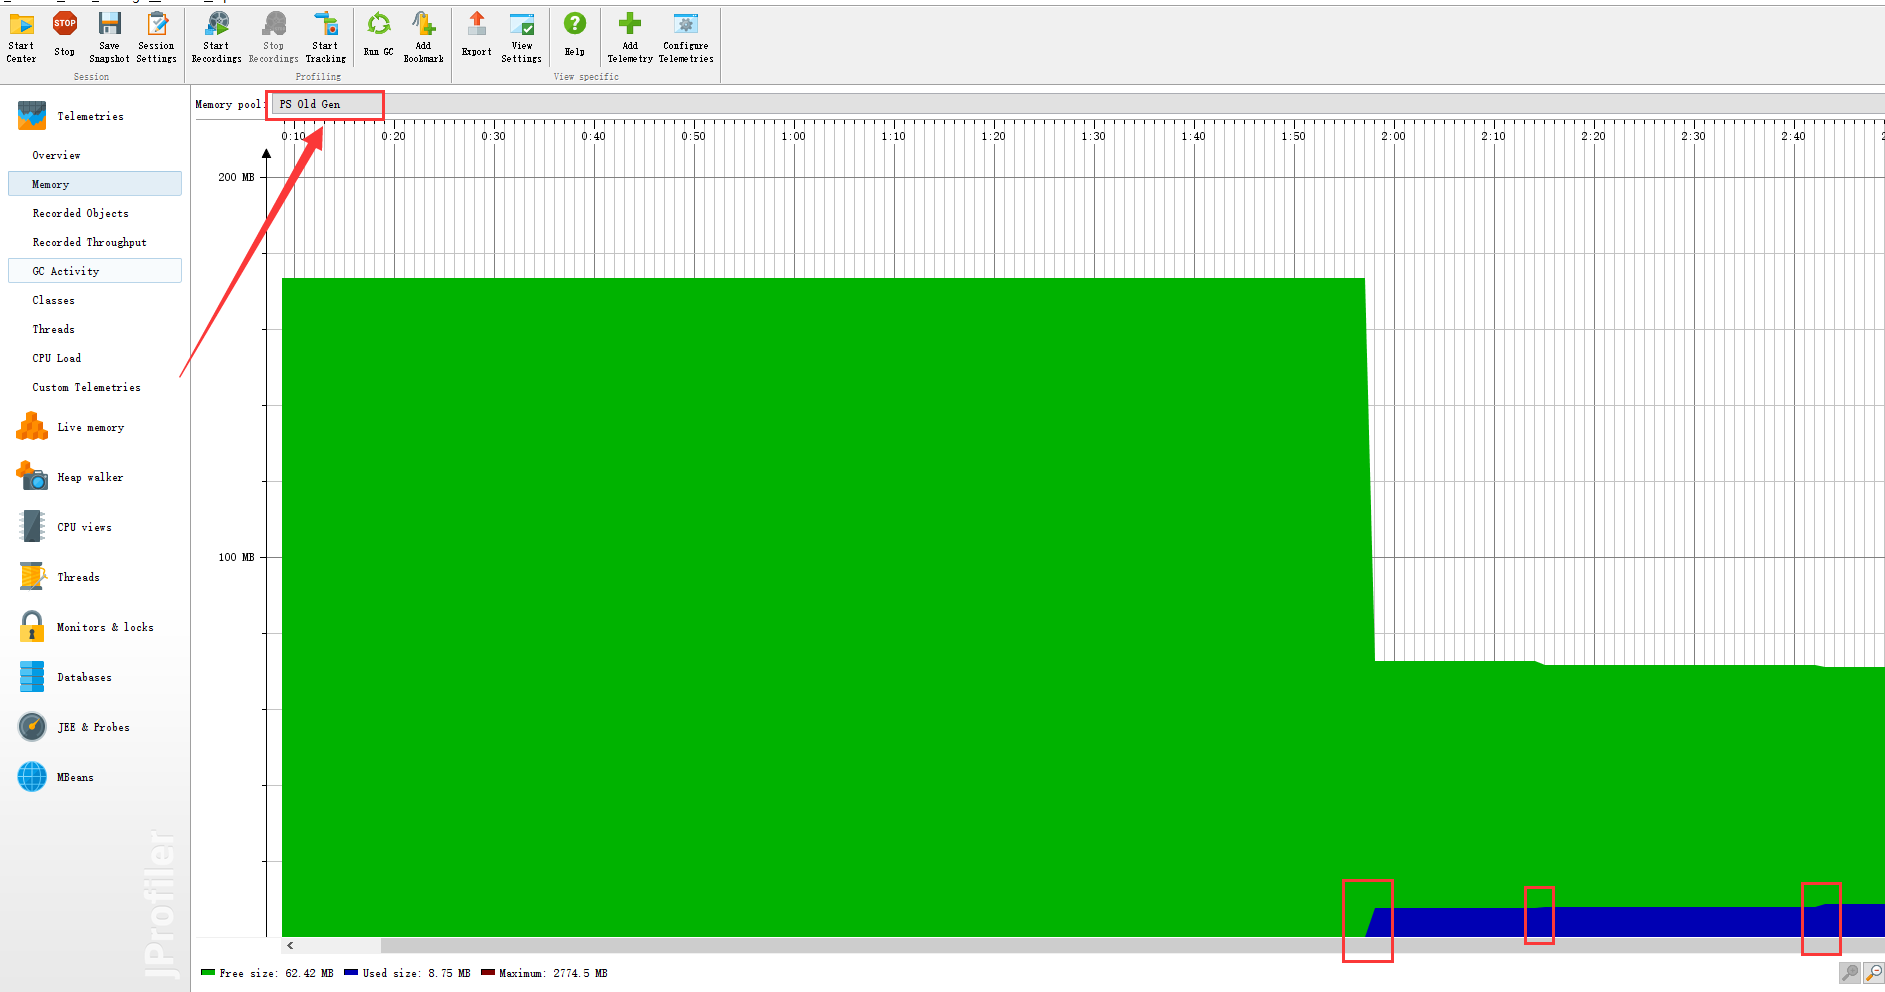Switch to the GC Activity view

point(65,270)
